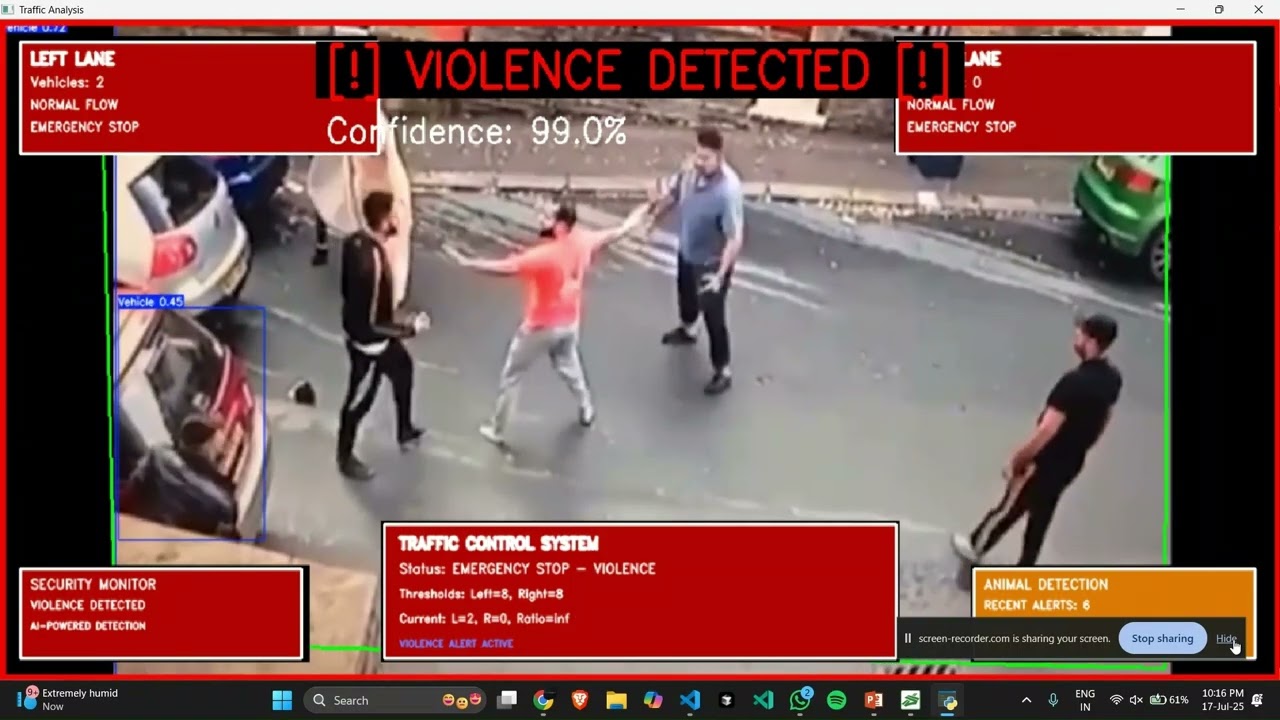The height and width of the screenshot is (720, 1280).
Task: Open Copilot from the taskbar
Action: [653, 700]
